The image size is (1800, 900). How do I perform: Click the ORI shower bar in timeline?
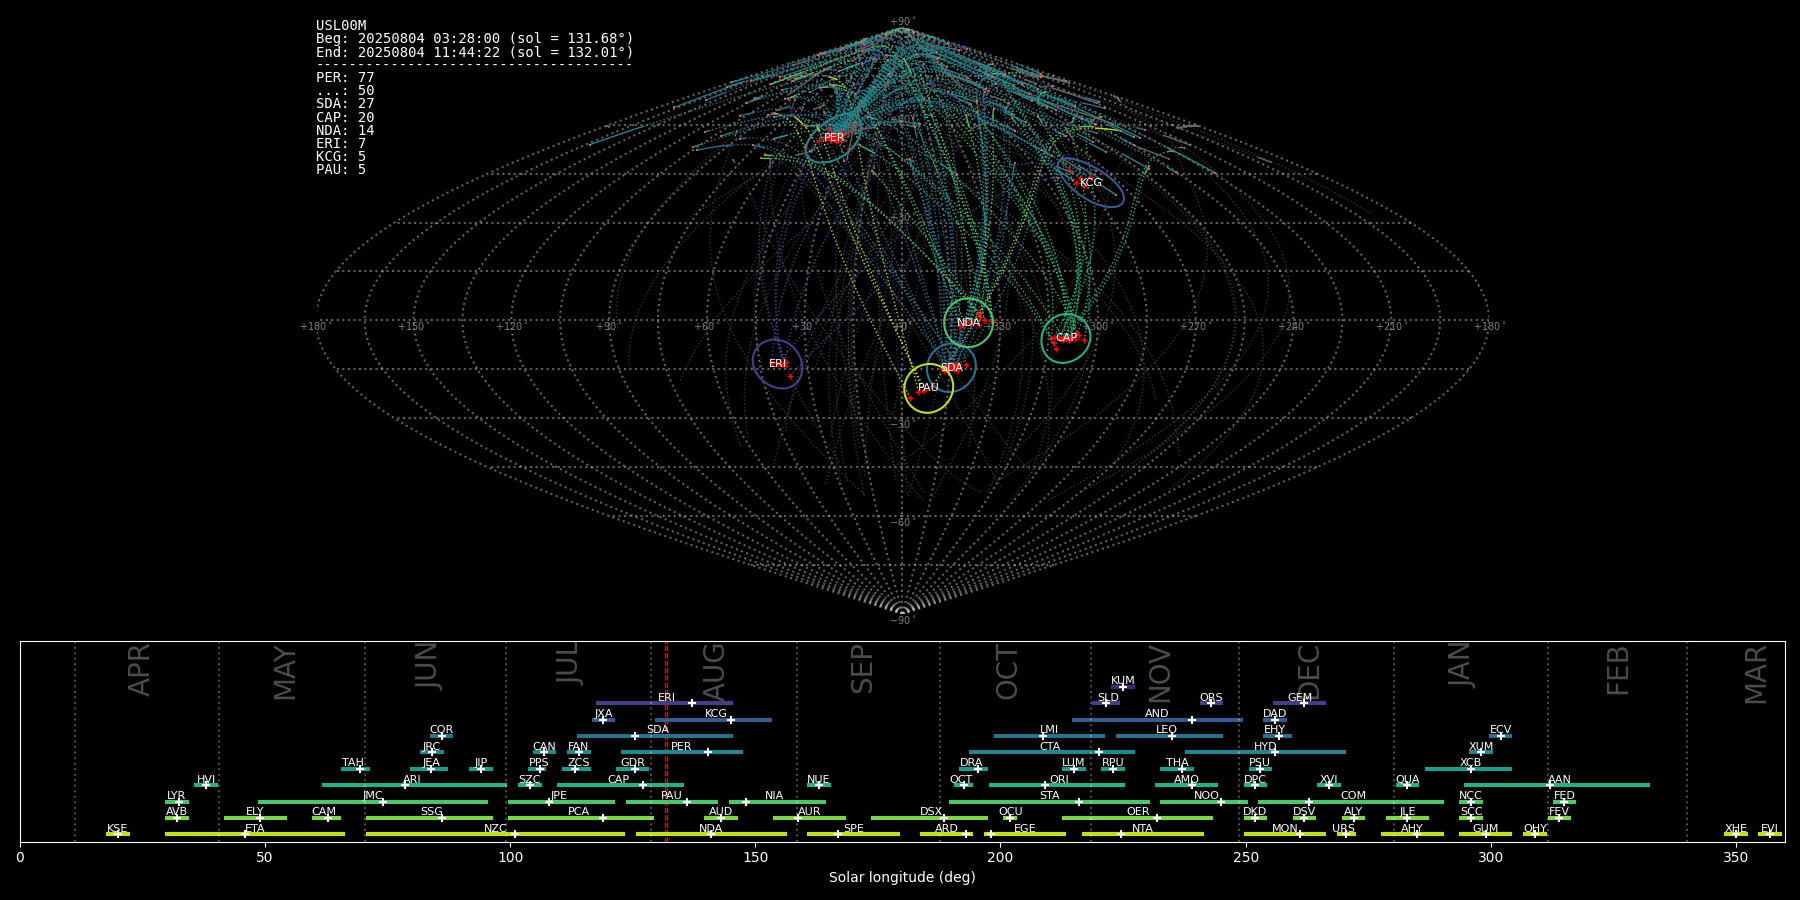[x=1057, y=785]
